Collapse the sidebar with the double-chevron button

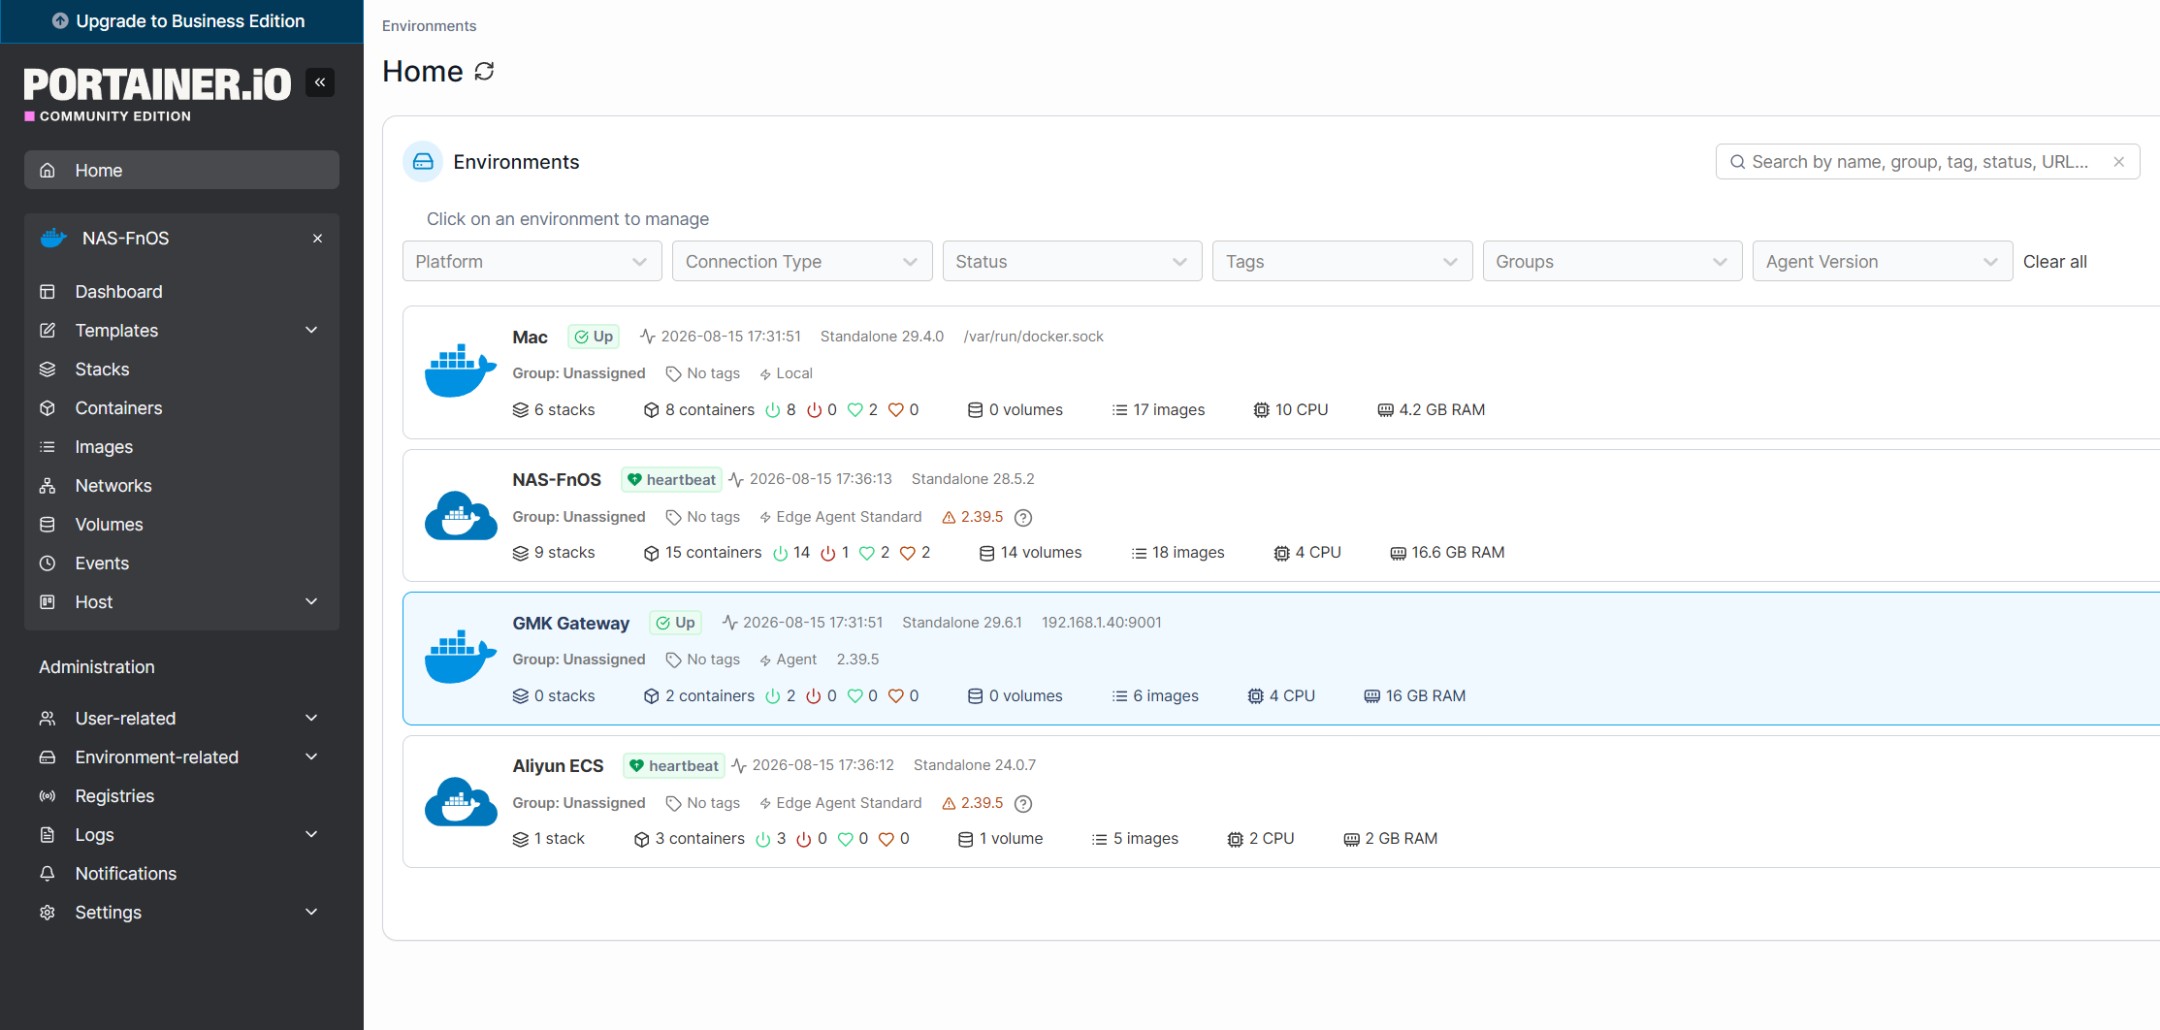click(320, 82)
